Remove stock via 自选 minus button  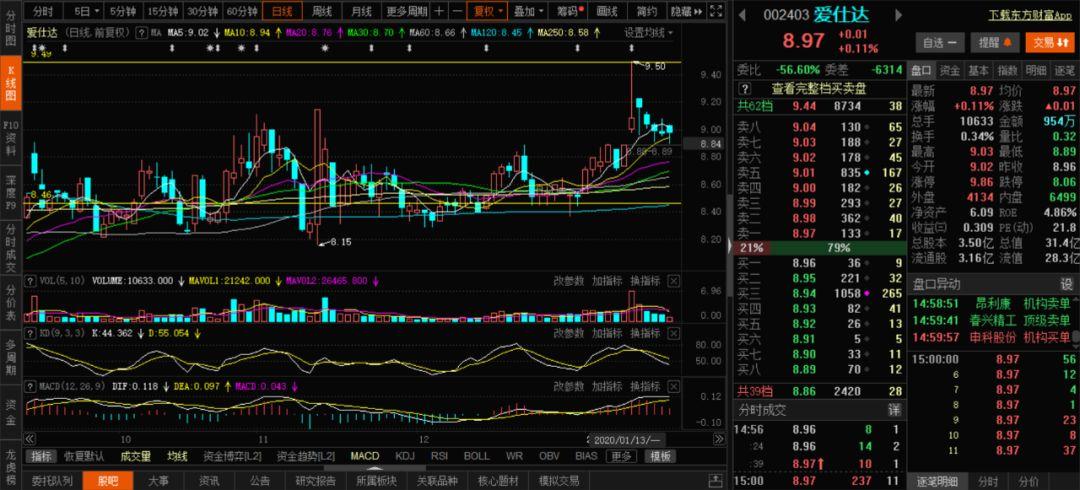[940, 43]
